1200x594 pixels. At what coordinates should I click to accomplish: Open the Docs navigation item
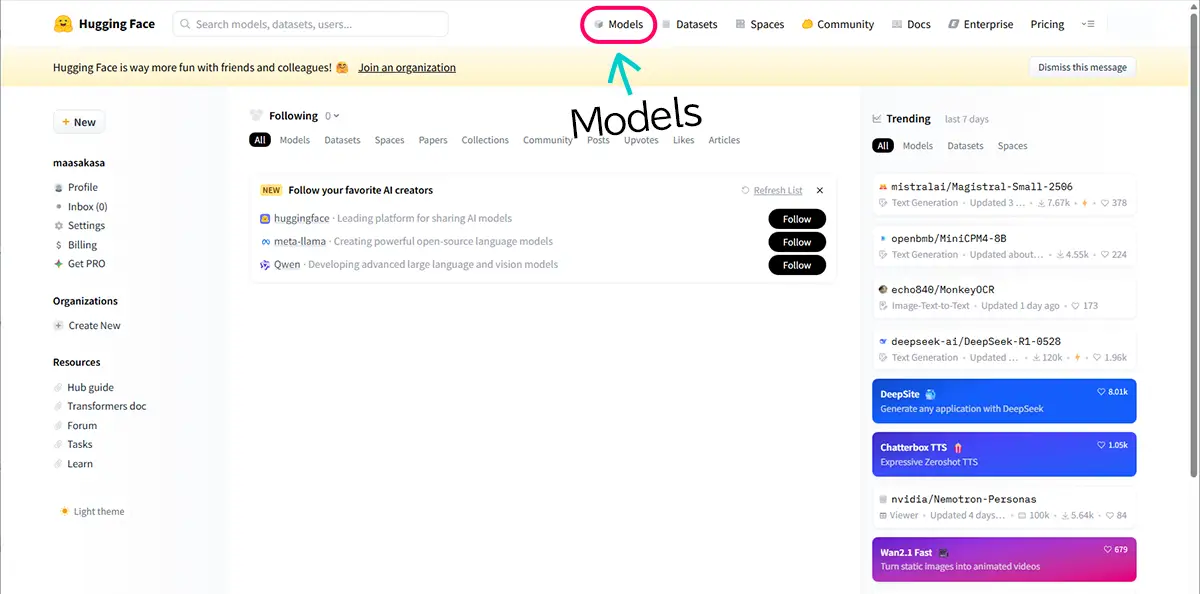(911, 24)
